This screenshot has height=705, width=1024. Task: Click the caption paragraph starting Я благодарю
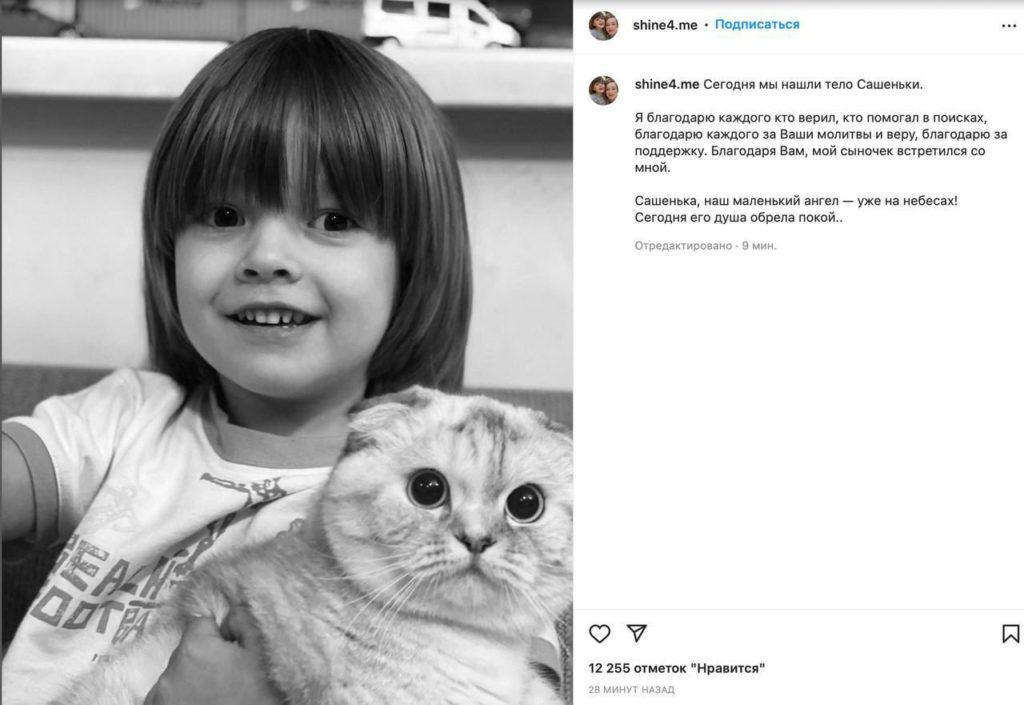(x=821, y=143)
